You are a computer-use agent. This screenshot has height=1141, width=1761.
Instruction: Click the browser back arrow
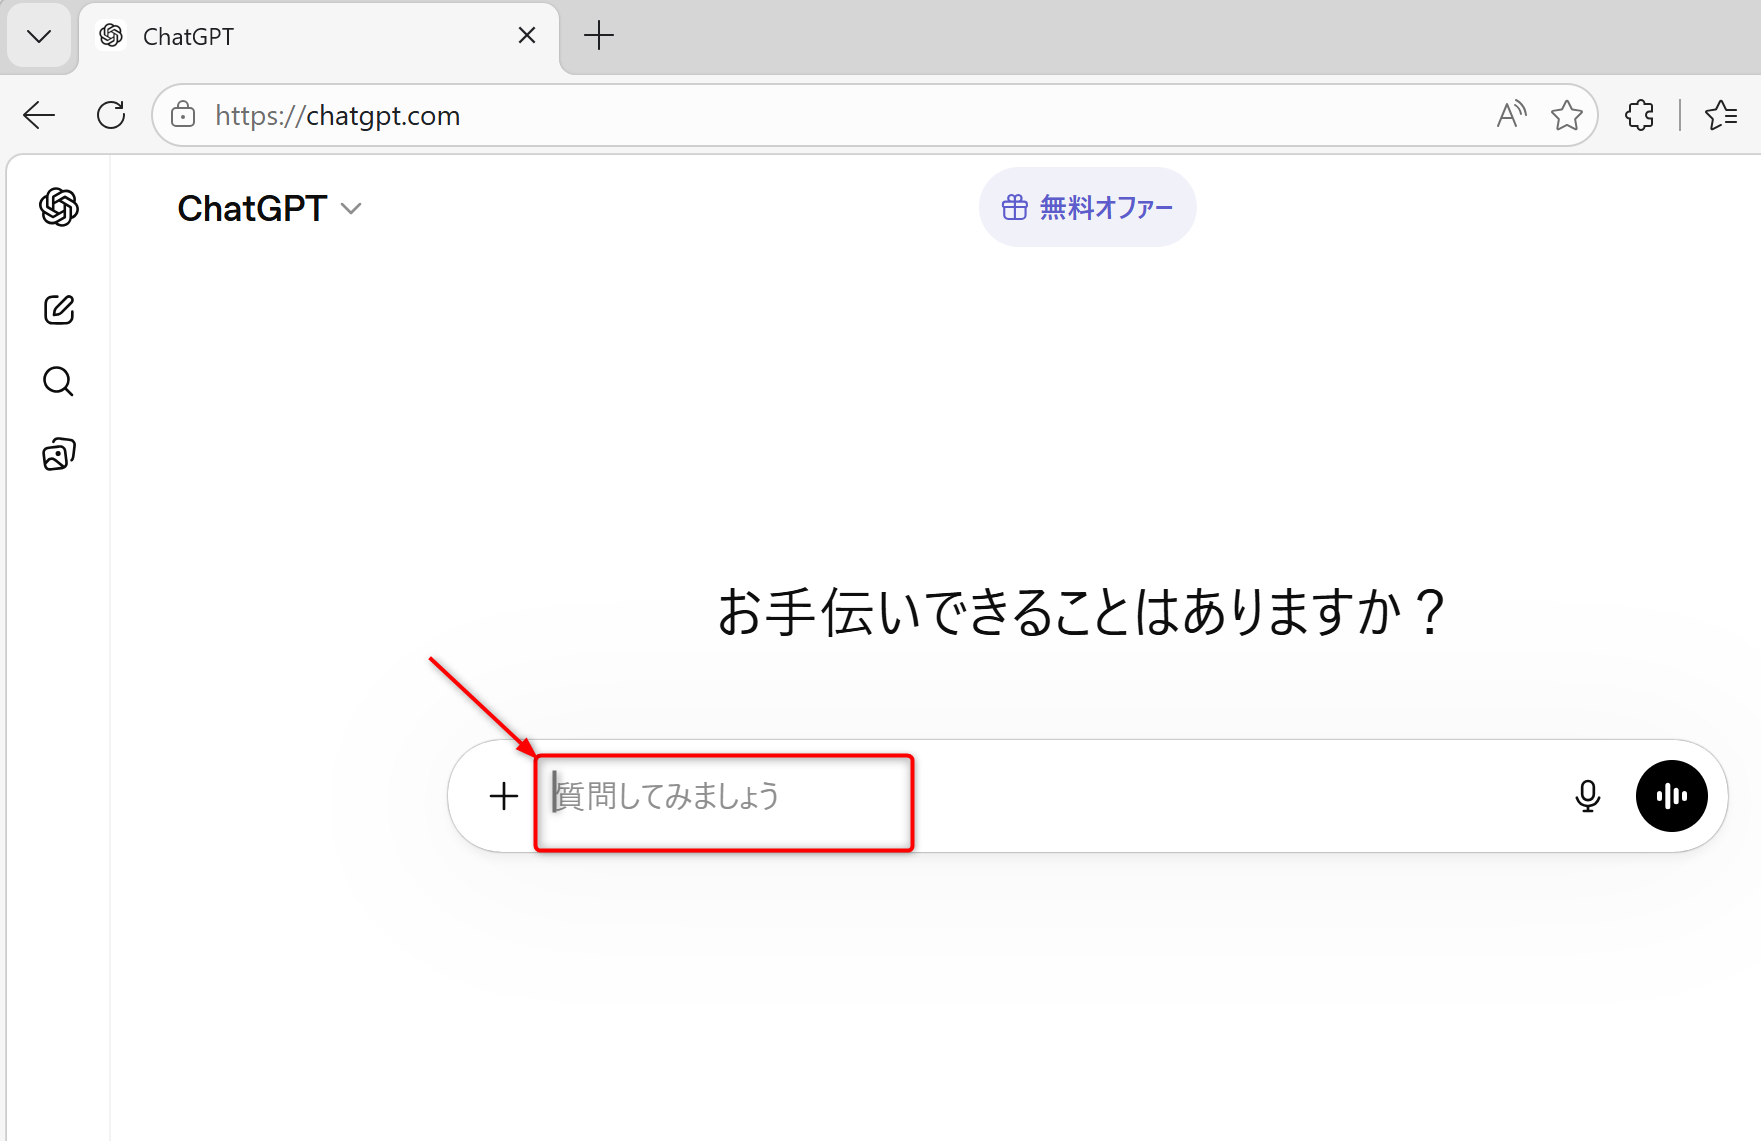[39, 116]
